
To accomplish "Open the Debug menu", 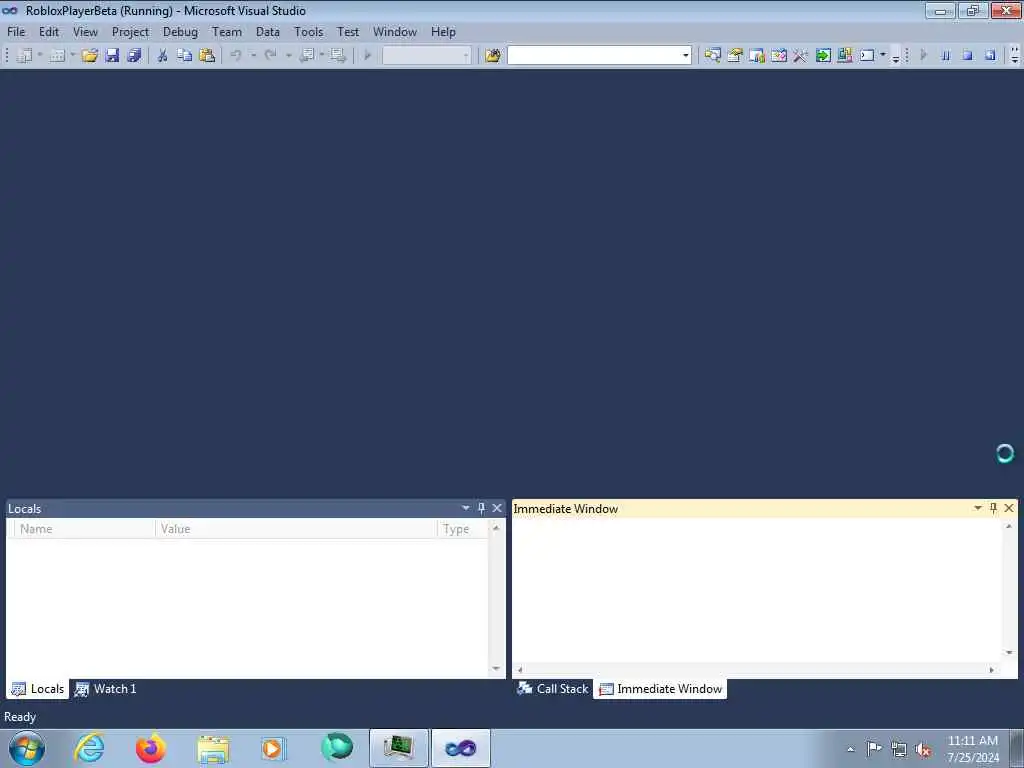I will 180,31.
